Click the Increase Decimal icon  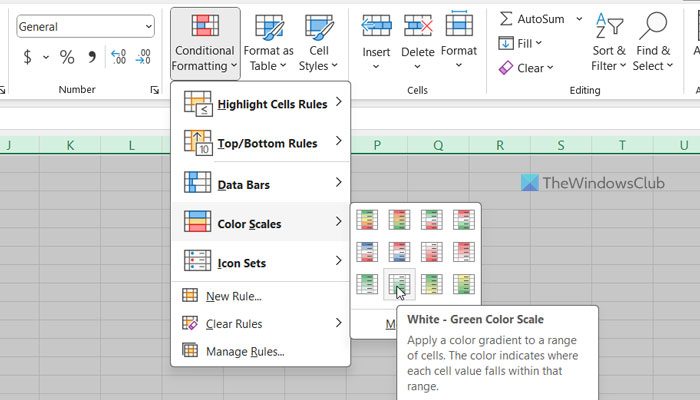118,57
